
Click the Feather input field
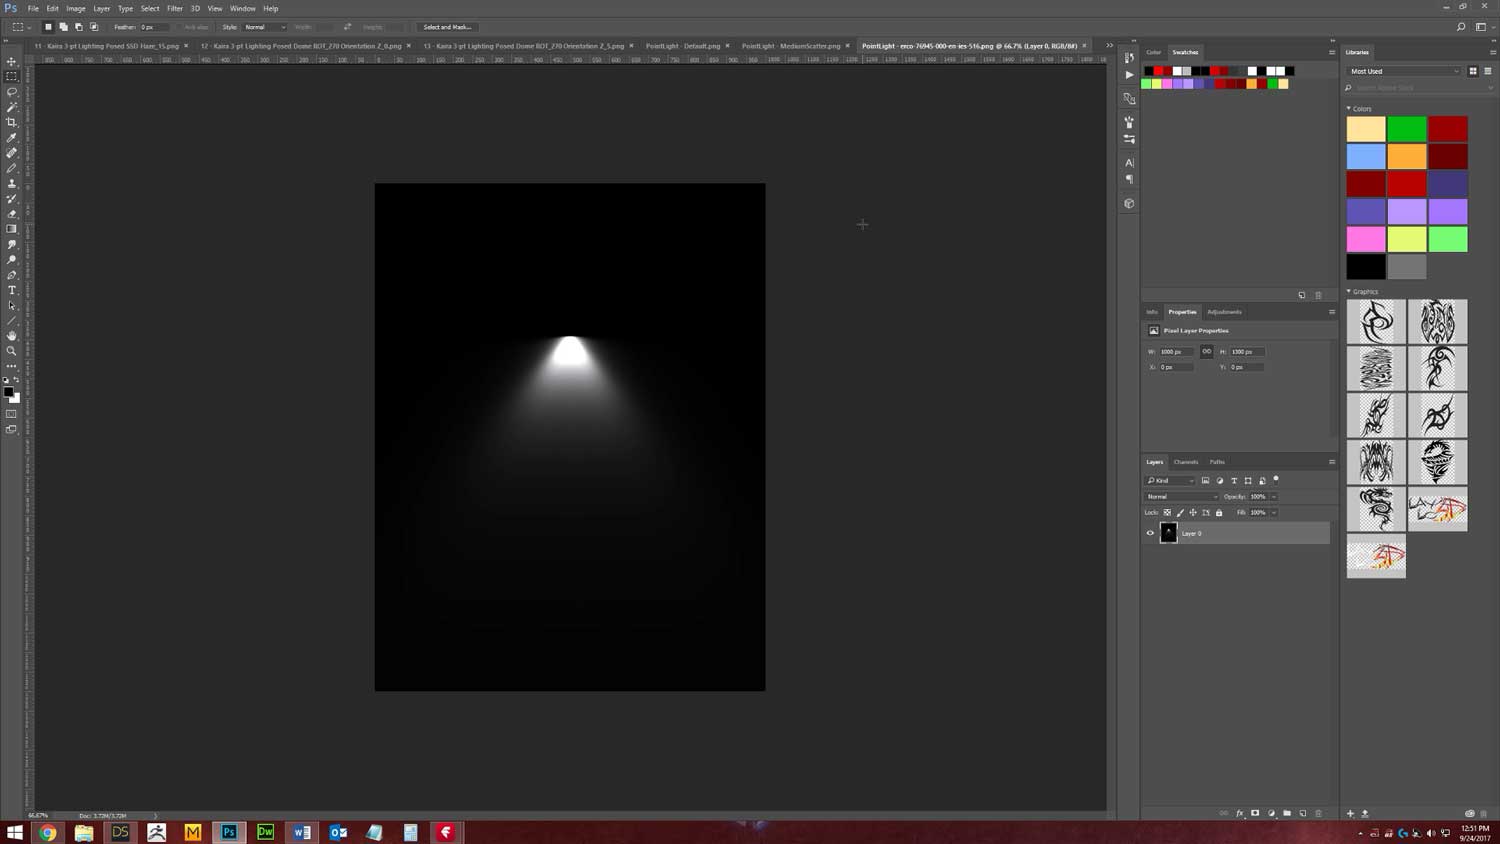[x=153, y=27]
